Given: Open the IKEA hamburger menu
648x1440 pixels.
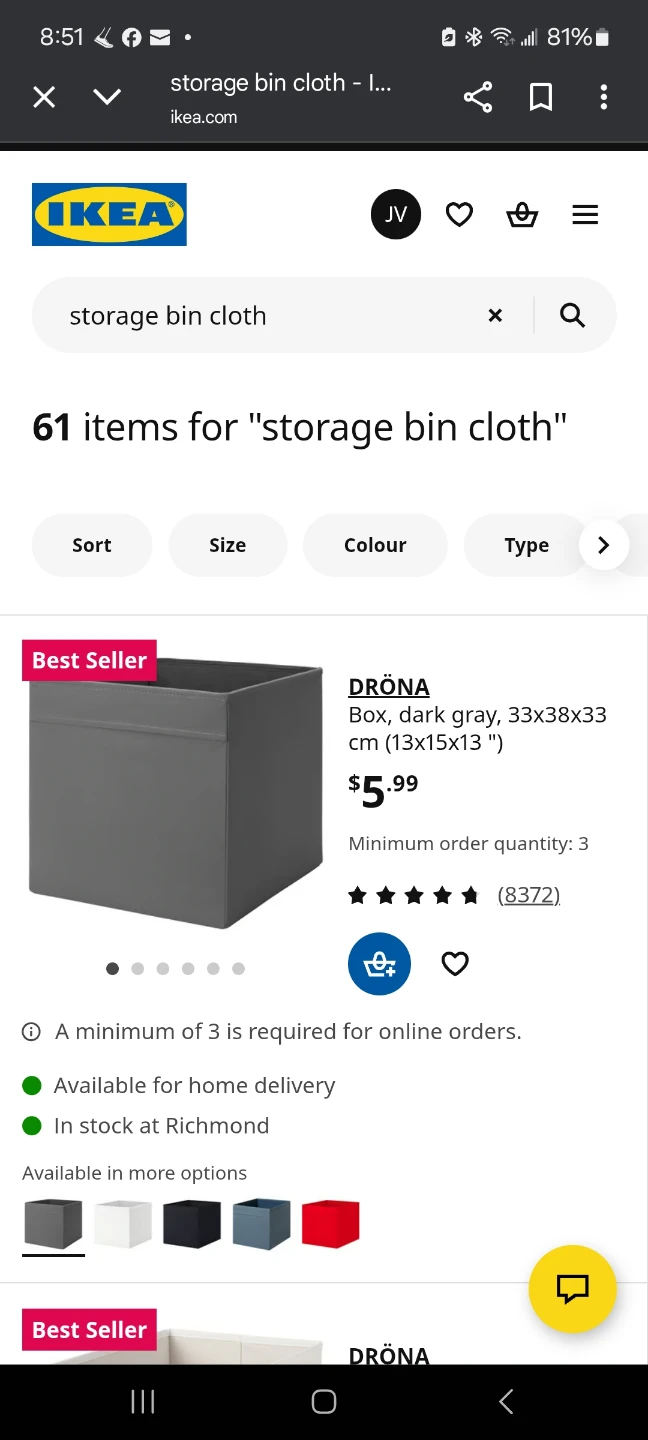Looking at the screenshot, I should coord(585,215).
